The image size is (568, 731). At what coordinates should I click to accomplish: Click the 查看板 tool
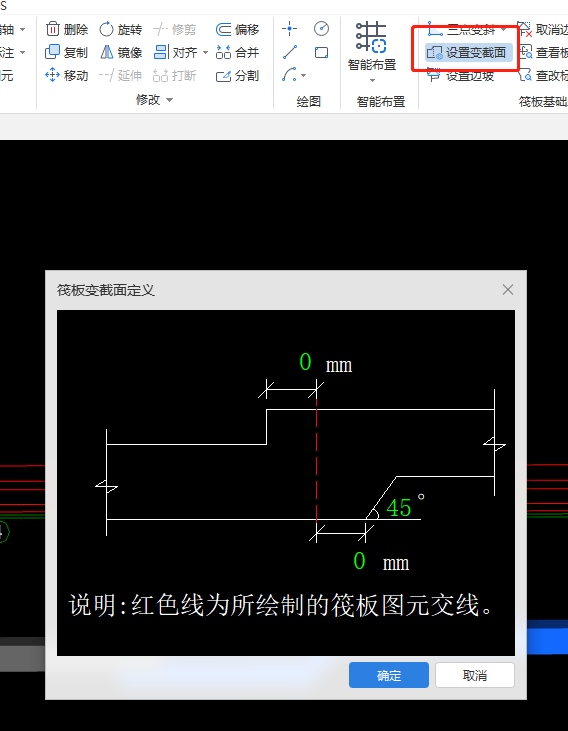click(x=543, y=53)
